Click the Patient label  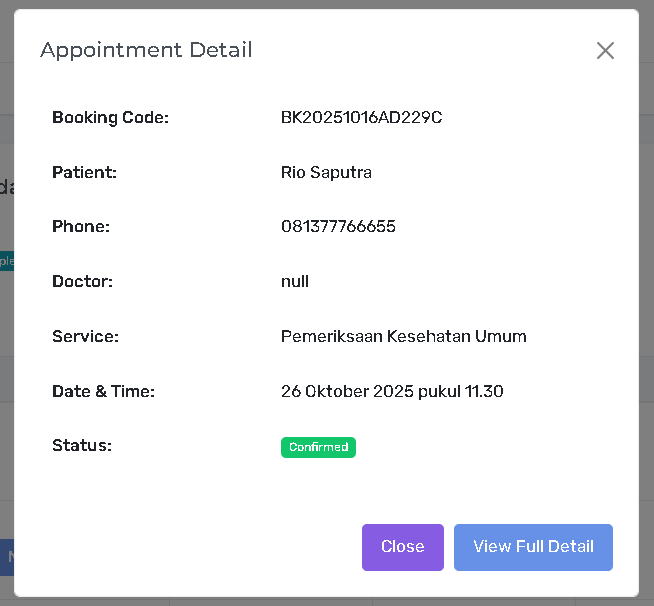(x=84, y=172)
